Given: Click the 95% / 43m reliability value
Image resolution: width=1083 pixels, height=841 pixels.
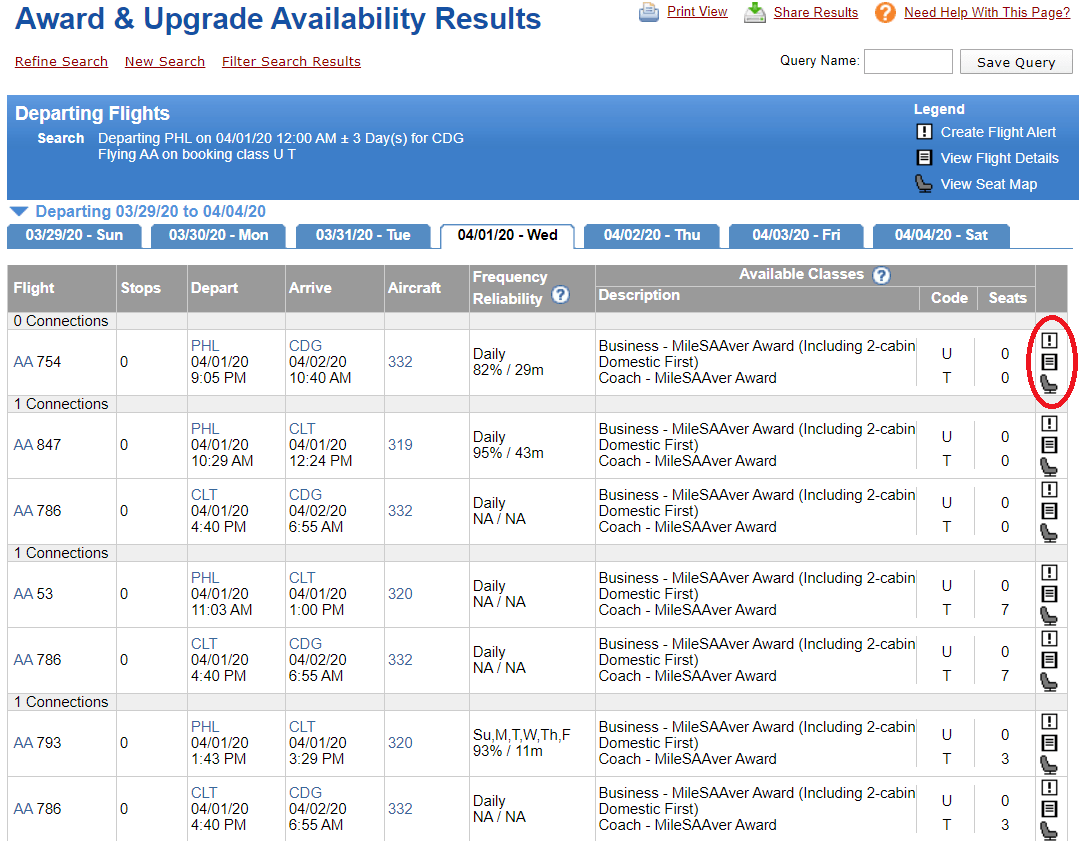Looking at the screenshot, I should pos(508,453).
